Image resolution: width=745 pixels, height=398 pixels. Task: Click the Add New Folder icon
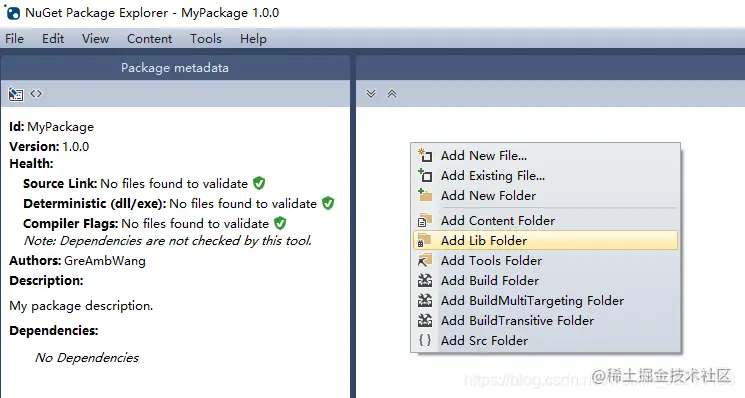click(425, 195)
